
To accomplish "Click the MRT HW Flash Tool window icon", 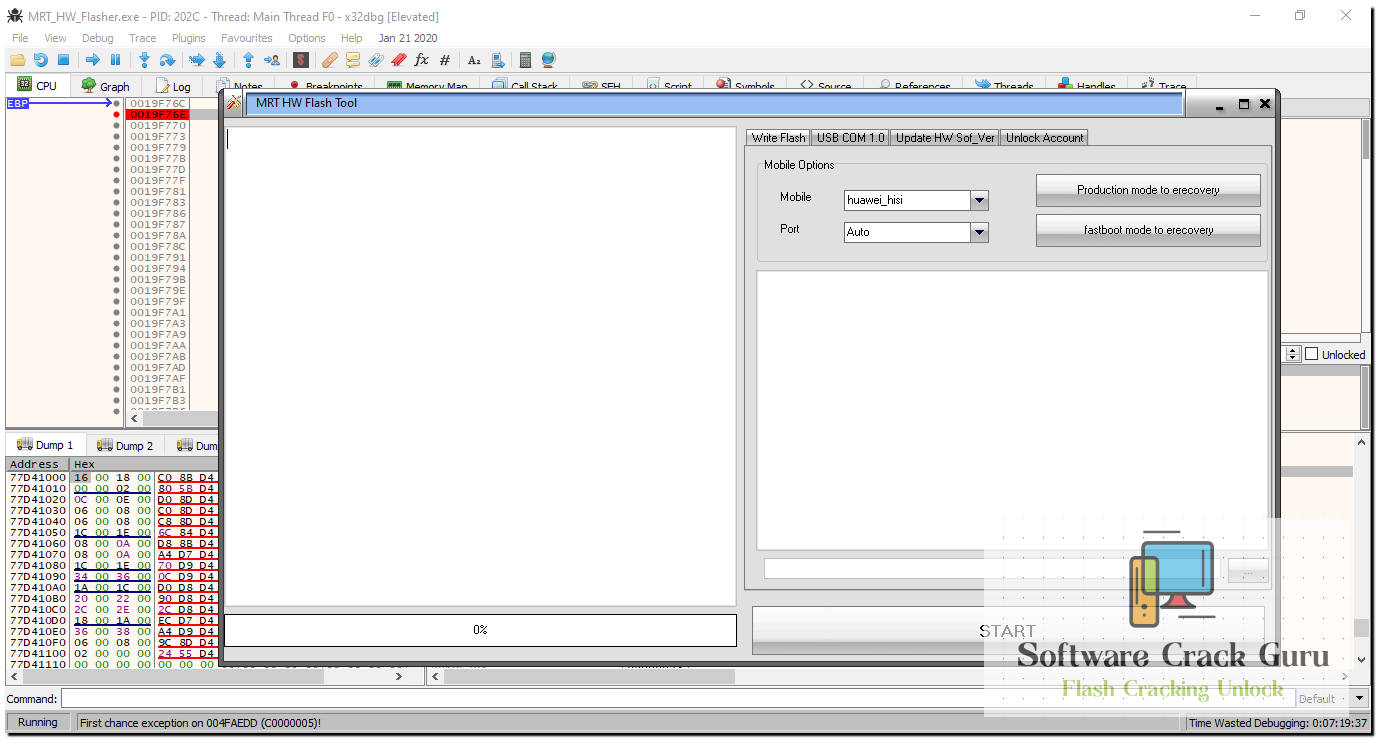I will coord(234,103).
